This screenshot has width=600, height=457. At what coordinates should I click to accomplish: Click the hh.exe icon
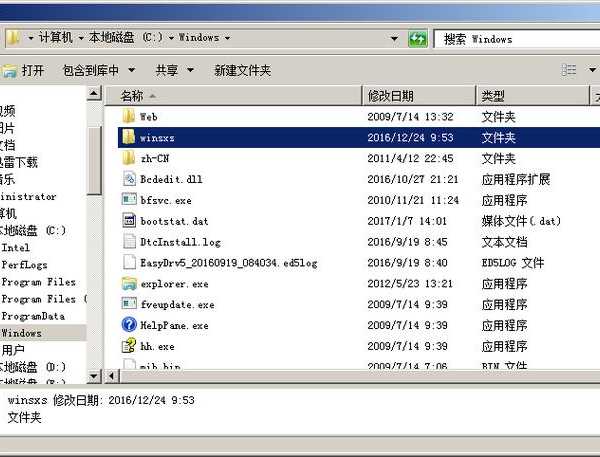coord(129,346)
